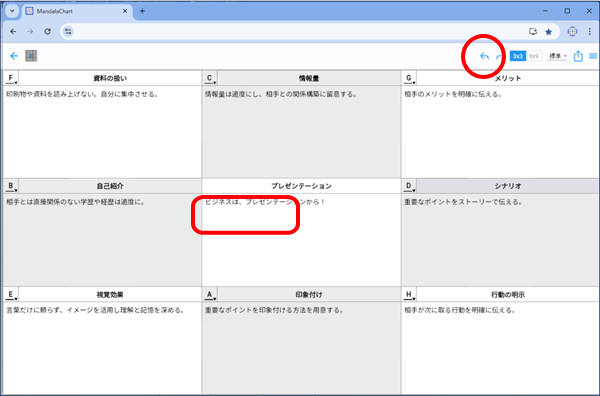Open cell G label dropdown
This screenshot has width=600, height=396.
click(x=409, y=78)
